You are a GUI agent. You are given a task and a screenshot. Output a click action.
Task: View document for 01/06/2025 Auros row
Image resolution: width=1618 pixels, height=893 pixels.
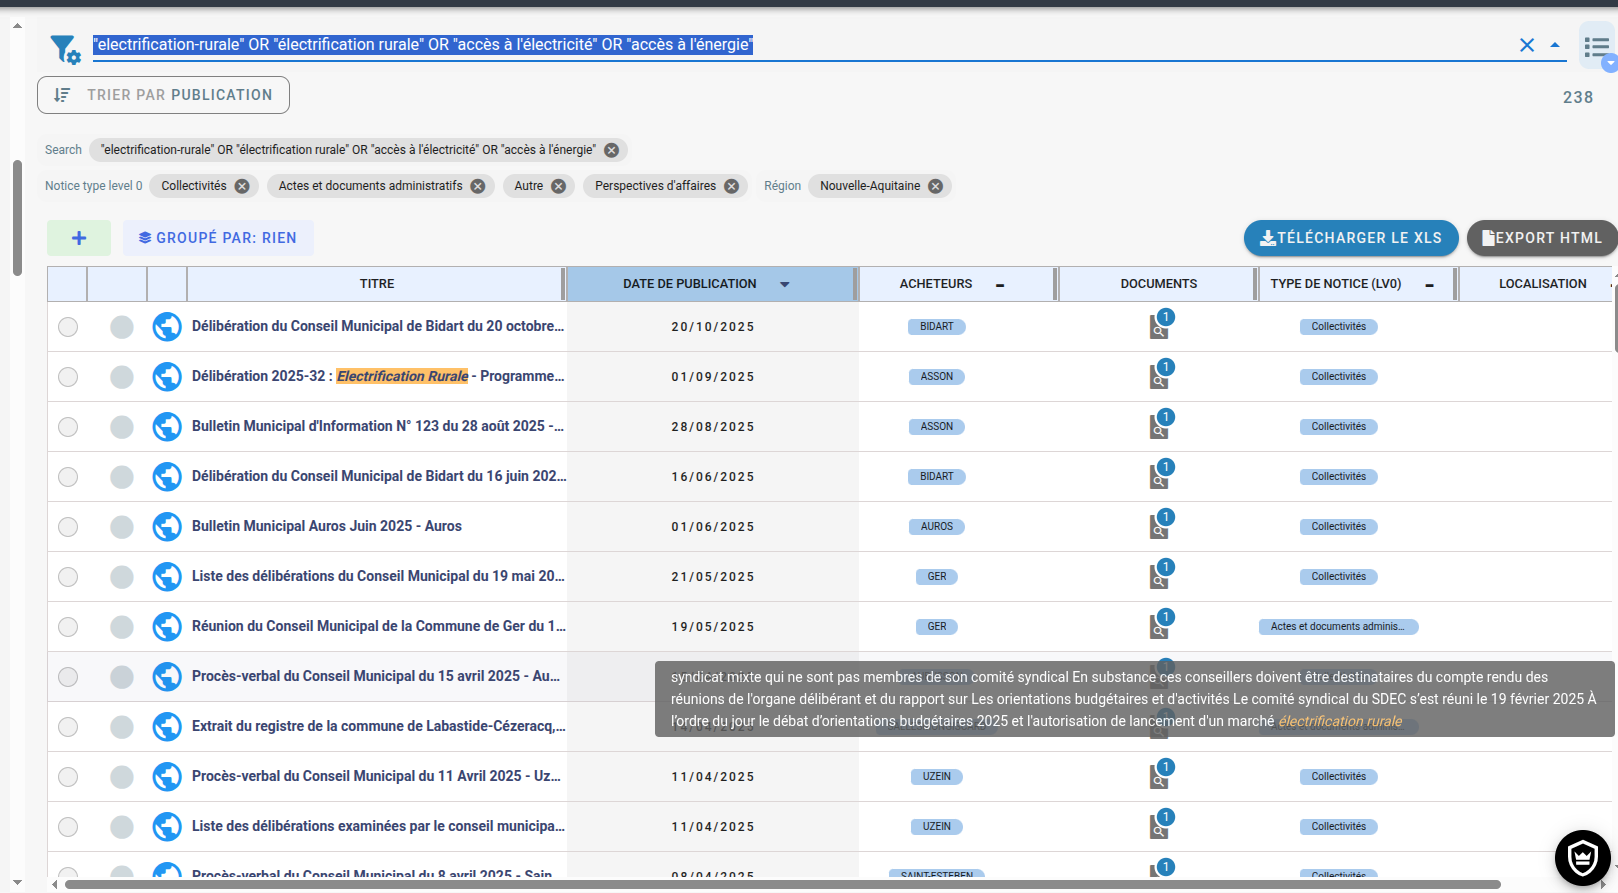1160,525
